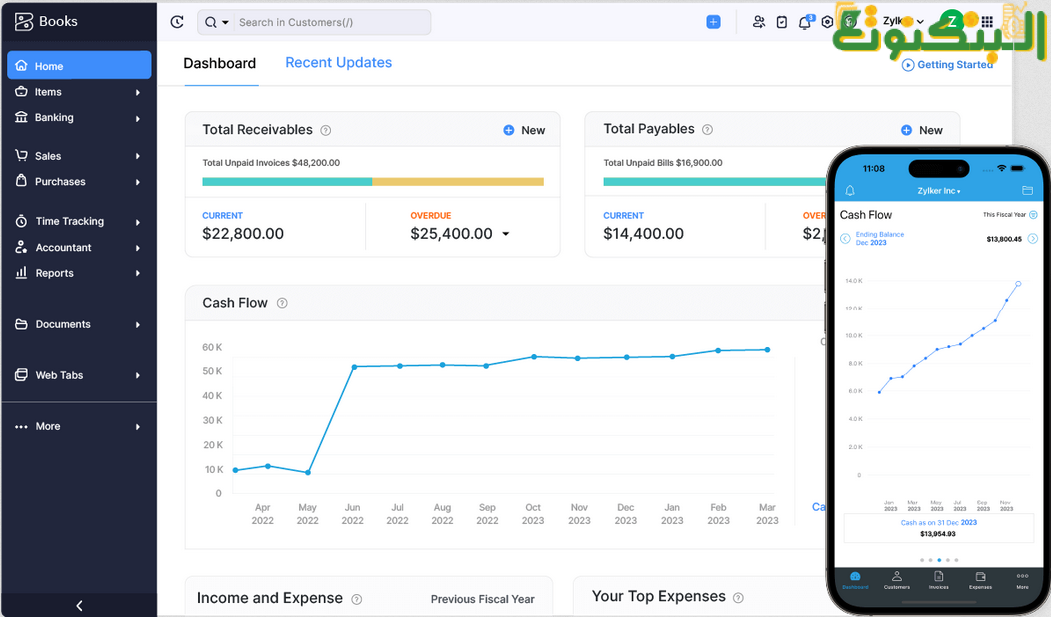Screen dimensions: 1051x617
Task: Open the Previous Fiscal Year period selector
Action: click(x=483, y=600)
